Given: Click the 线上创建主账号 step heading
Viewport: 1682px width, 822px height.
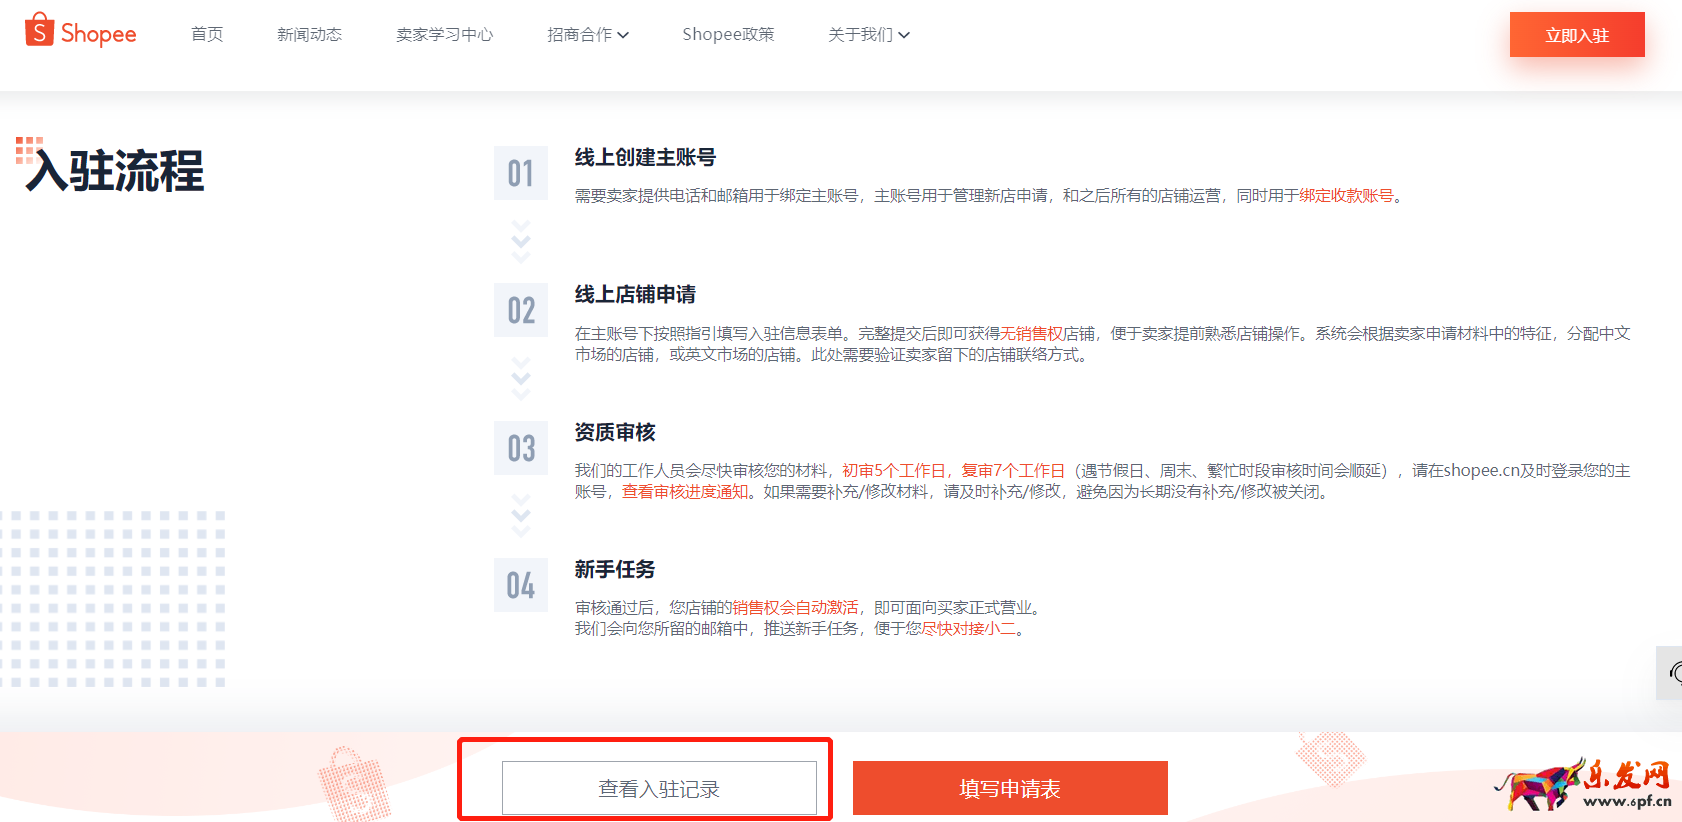Looking at the screenshot, I should tap(645, 157).
